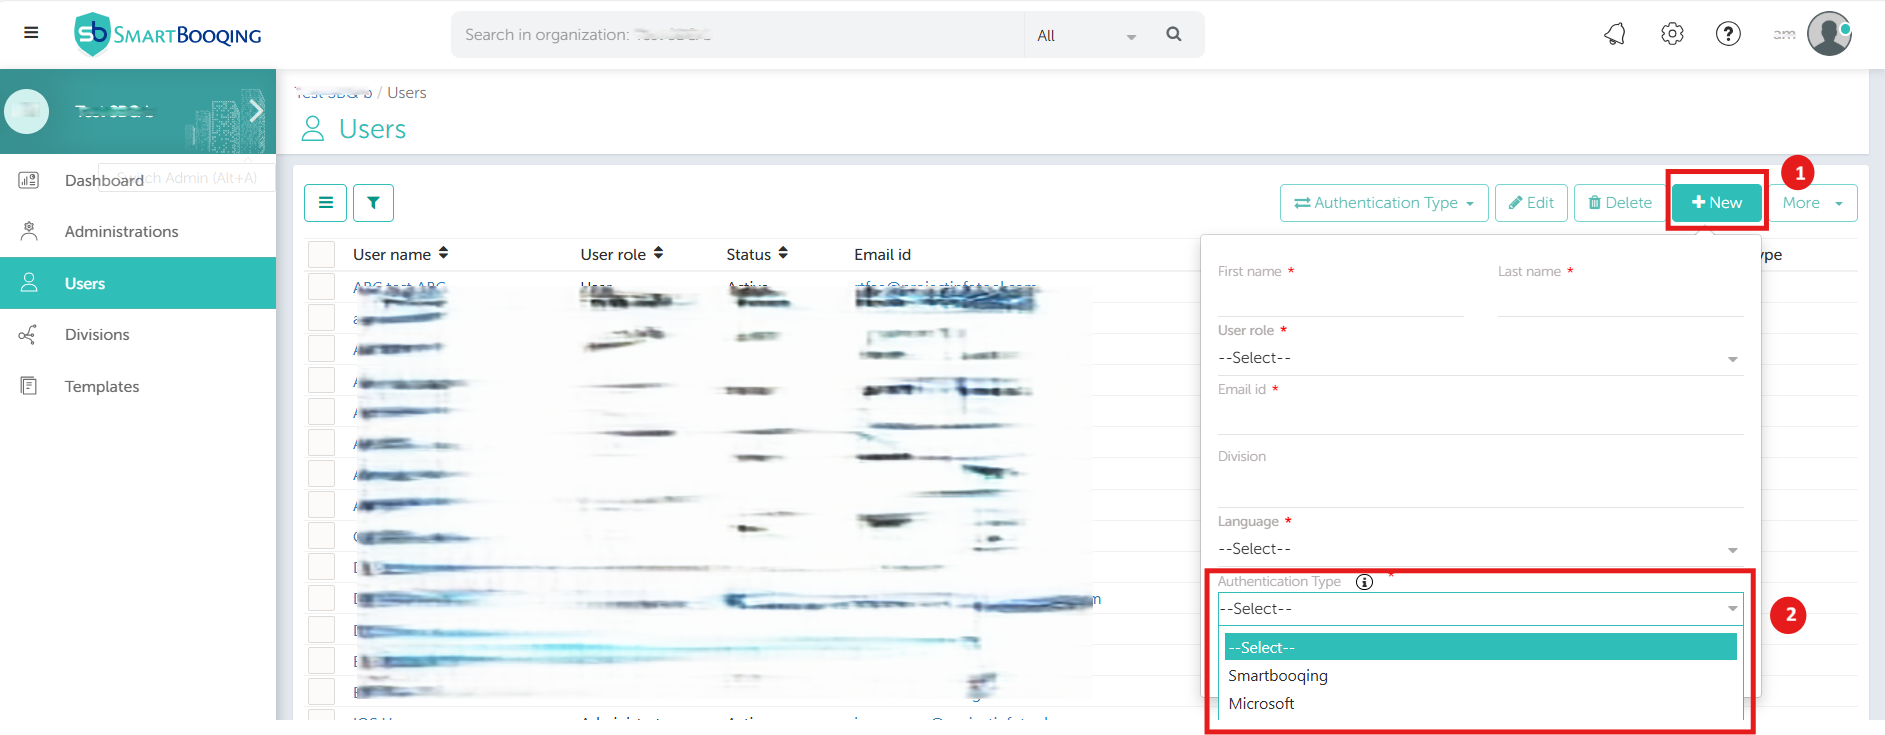Click the list view menu button

click(325, 203)
